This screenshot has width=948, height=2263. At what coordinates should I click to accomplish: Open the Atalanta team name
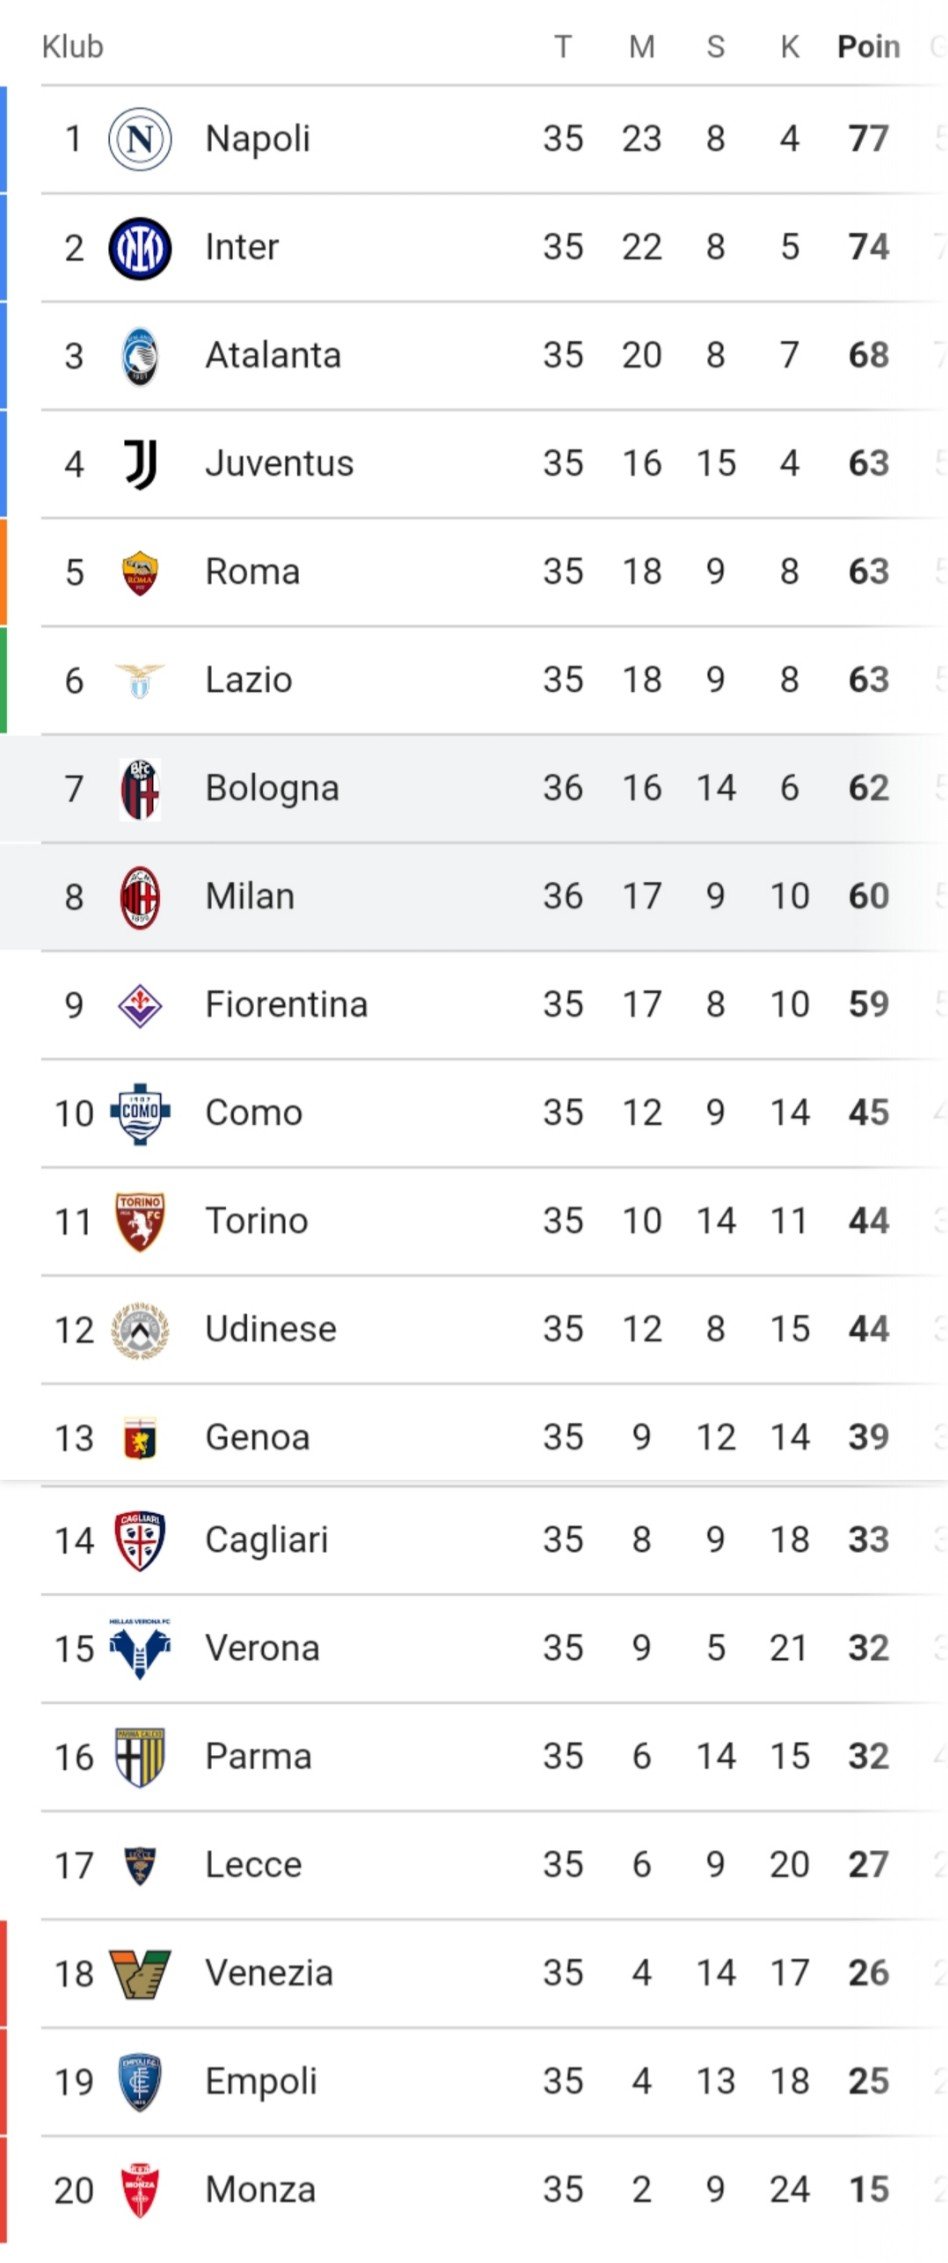273,355
